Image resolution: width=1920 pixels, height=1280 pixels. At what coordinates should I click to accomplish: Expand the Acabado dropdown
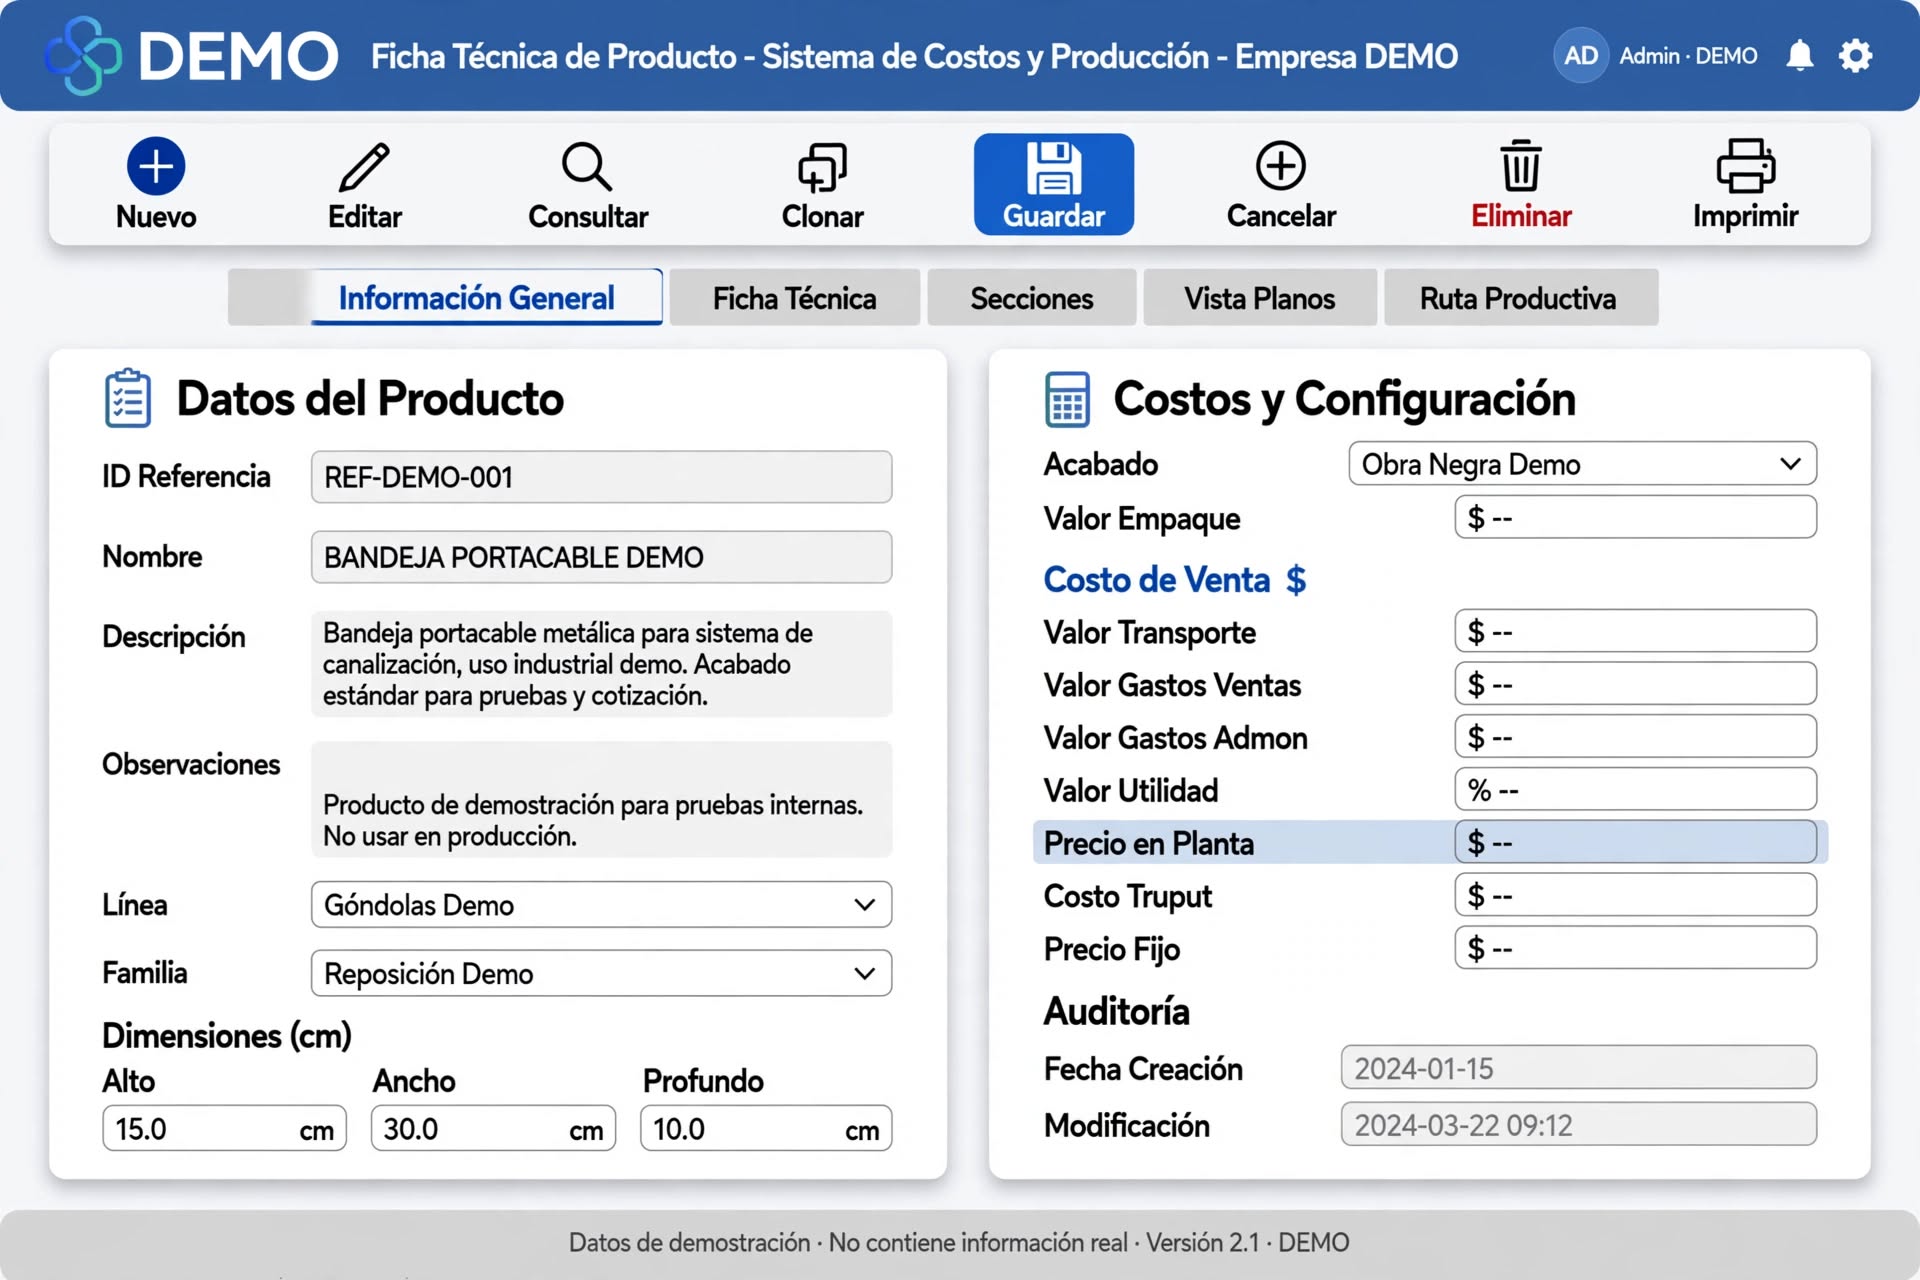pos(1583,464)
